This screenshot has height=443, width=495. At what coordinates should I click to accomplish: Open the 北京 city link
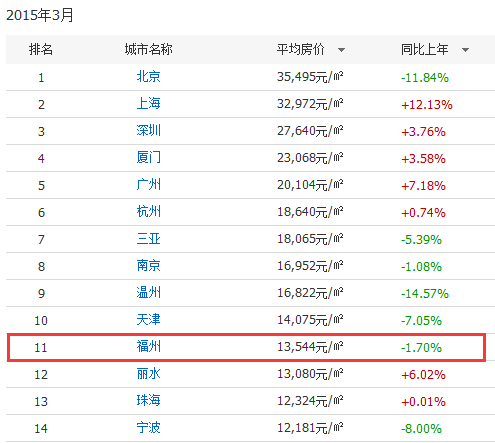(x=149, y=77)
